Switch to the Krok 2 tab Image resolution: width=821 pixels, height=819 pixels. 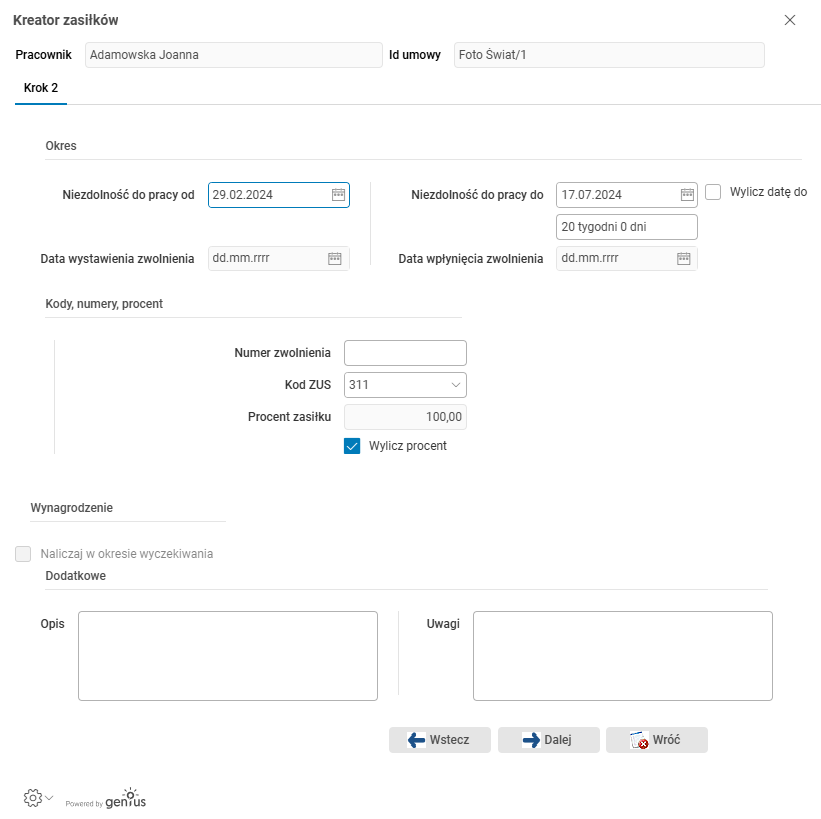click(x=41, y=88)
